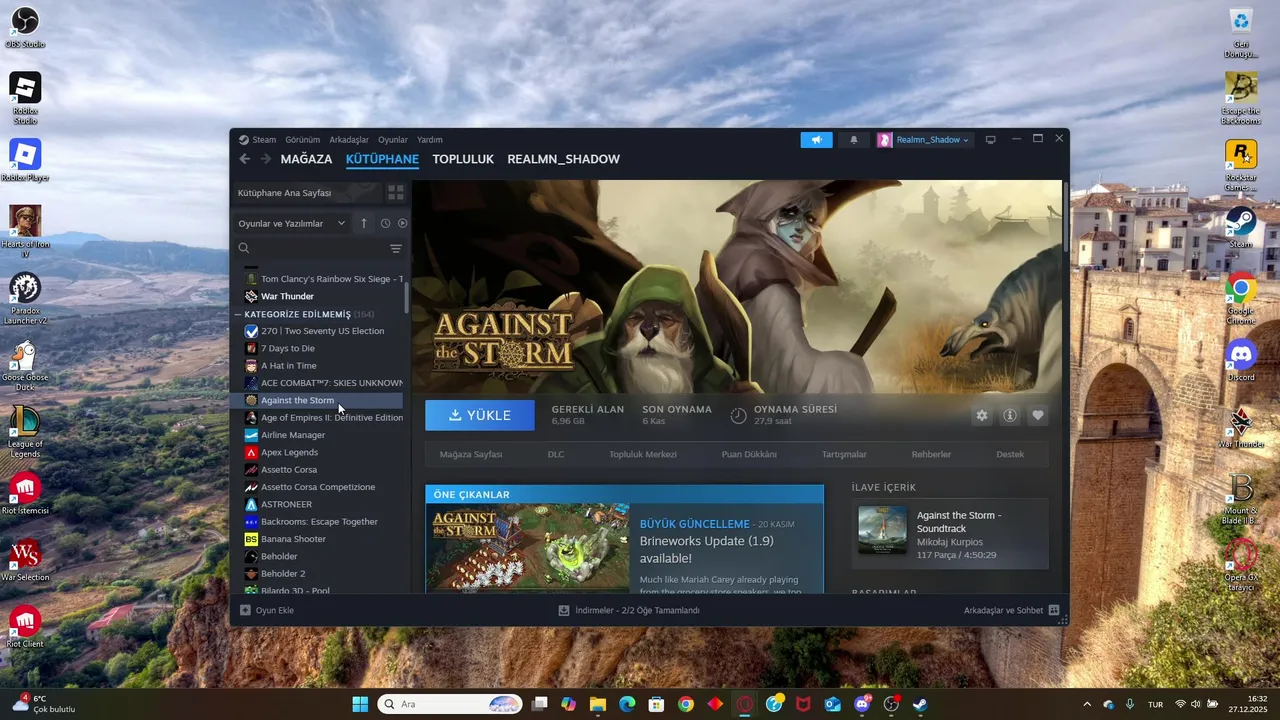Open the Puan Dükkânı link

749,454
